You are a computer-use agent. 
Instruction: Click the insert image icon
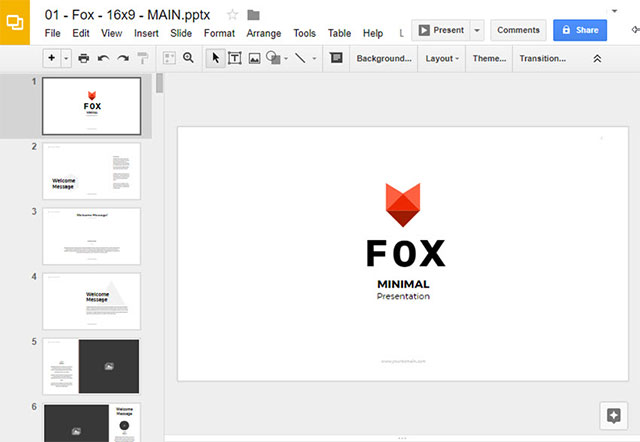[254, 59]
